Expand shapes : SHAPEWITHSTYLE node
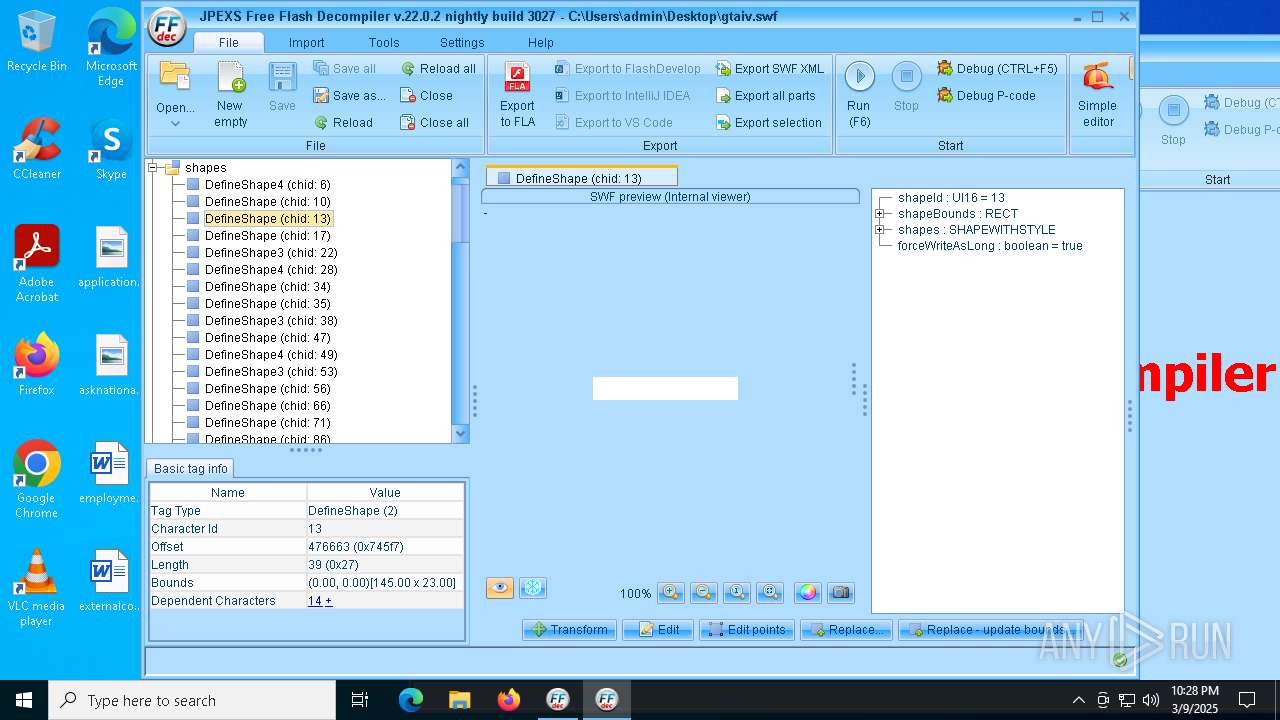This screenshot has width=1280, height=720. (880, 229)
